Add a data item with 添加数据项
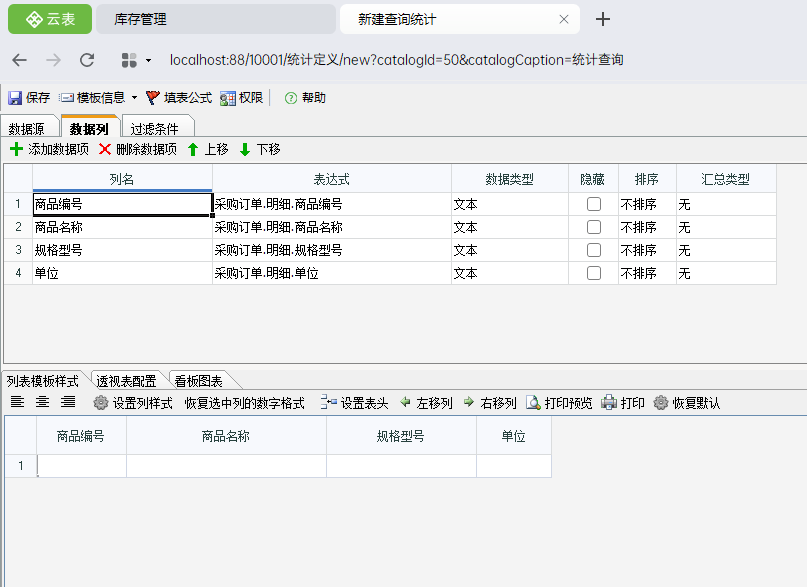807x587 pixels. point(49,149)
